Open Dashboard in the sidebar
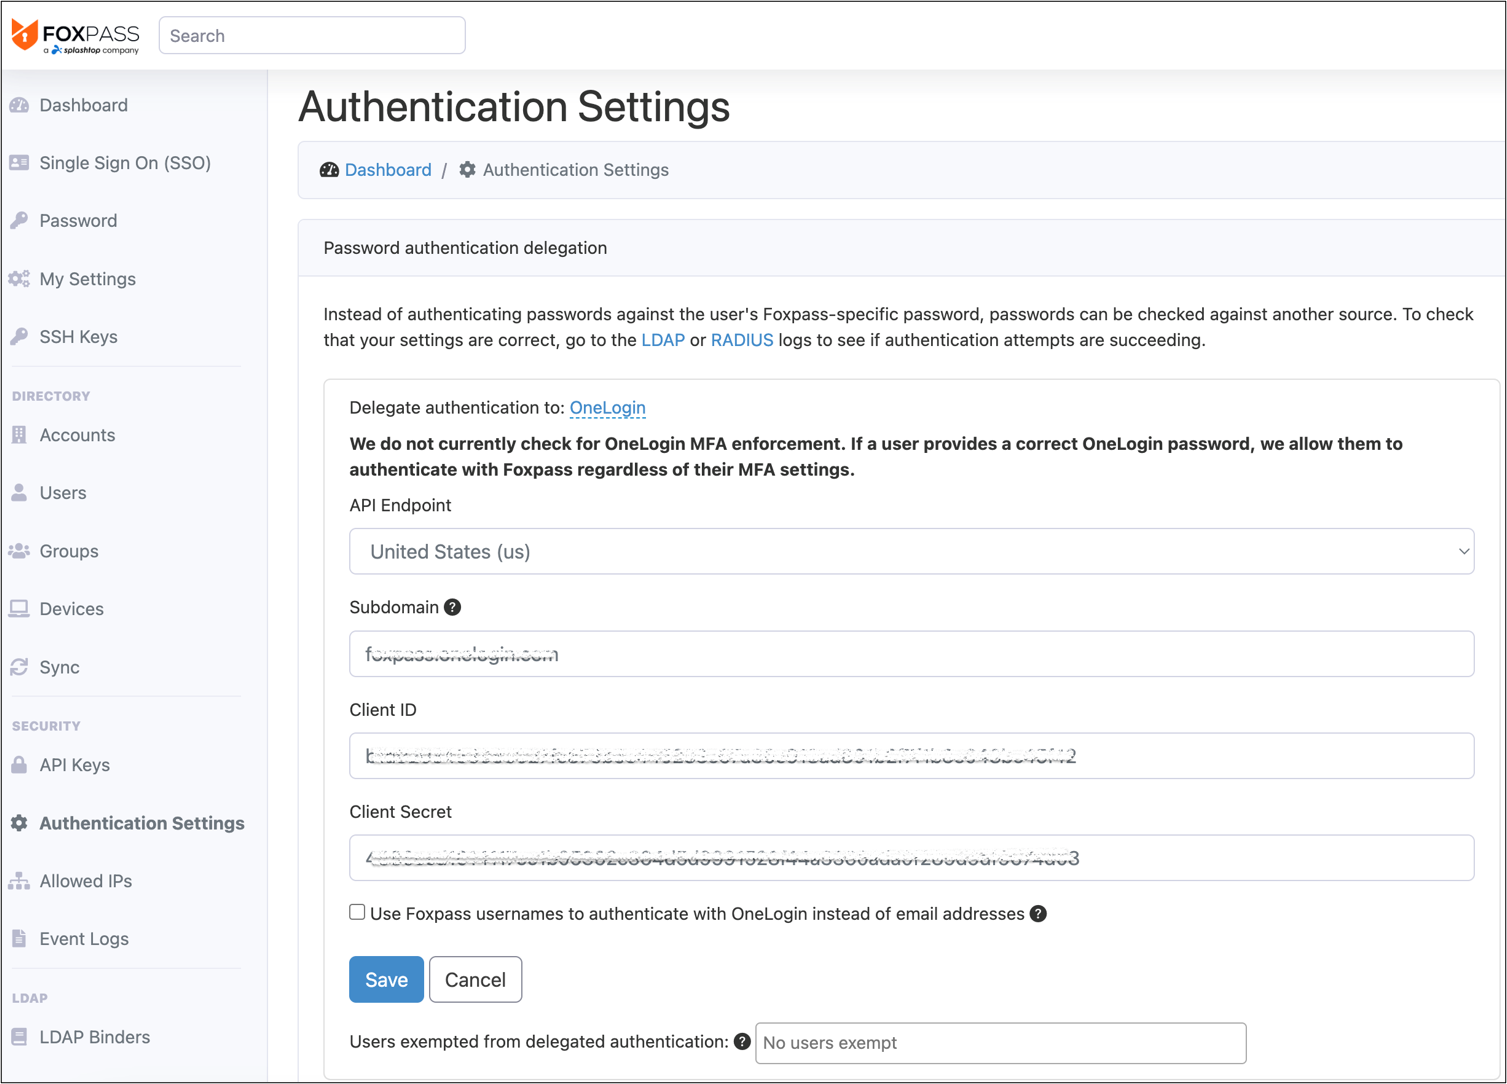1507x1084 pixels. tap(83, 105)
